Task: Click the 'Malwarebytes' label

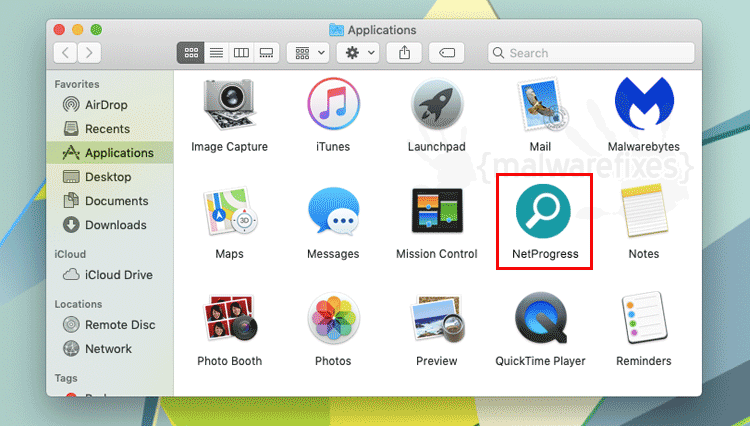Action: tap(644, 147)
